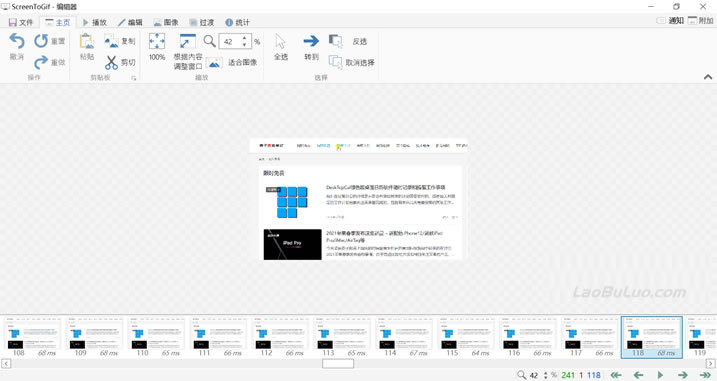Viewport: 717px width, 381px height.
Task: Select frame 112 thumbnail
Action: [x=280, y=337]
